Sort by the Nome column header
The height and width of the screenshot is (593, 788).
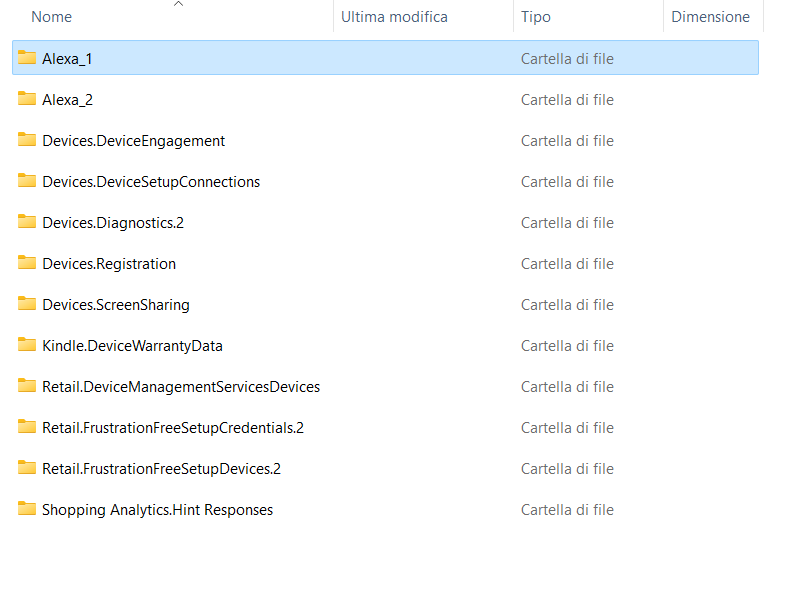click(x=51, y=17)
